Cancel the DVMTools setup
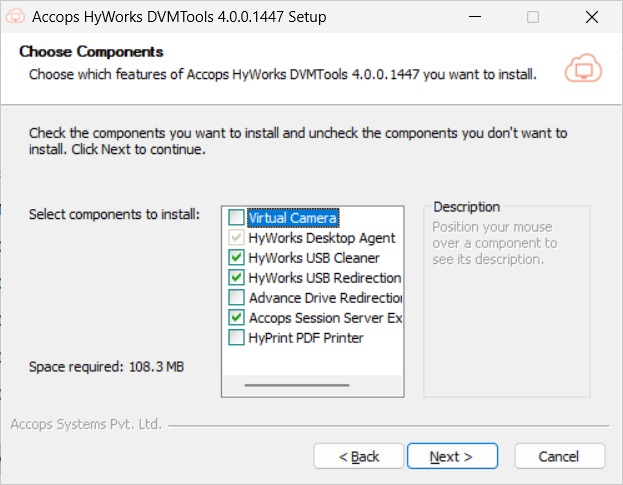 [559, 456]
